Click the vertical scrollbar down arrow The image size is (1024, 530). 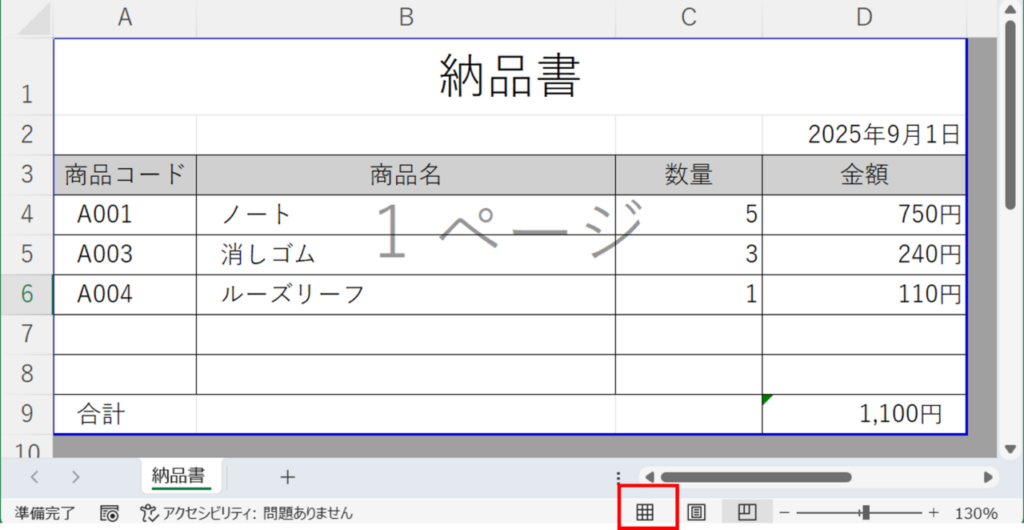1010,449
